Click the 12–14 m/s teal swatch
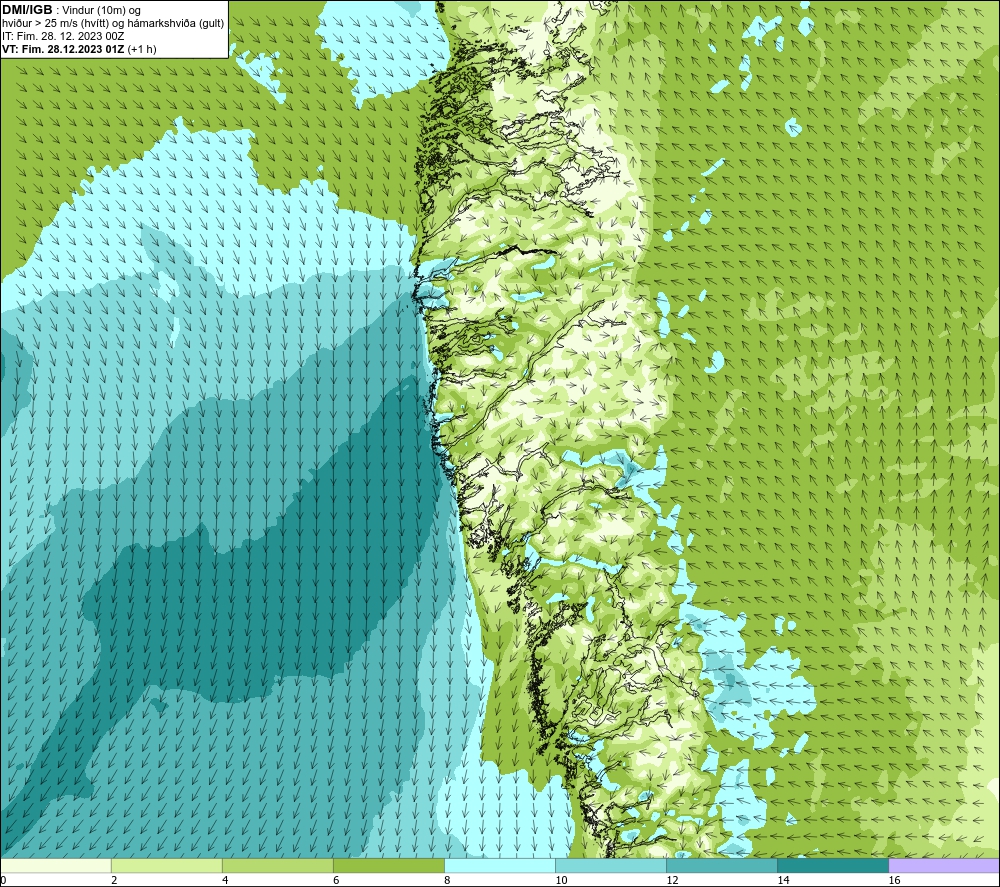Screen dimensions: 1000x887 coord(721,865)
